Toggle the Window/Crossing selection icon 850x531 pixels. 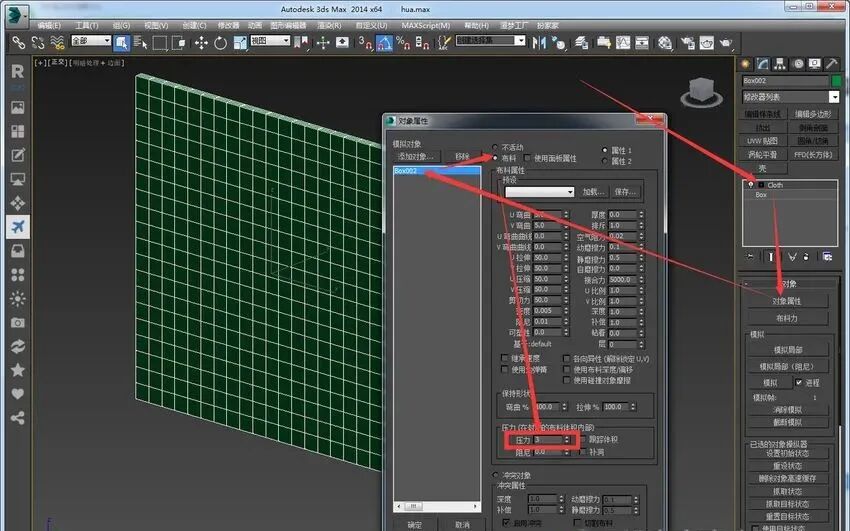click(x=178, y=42)
